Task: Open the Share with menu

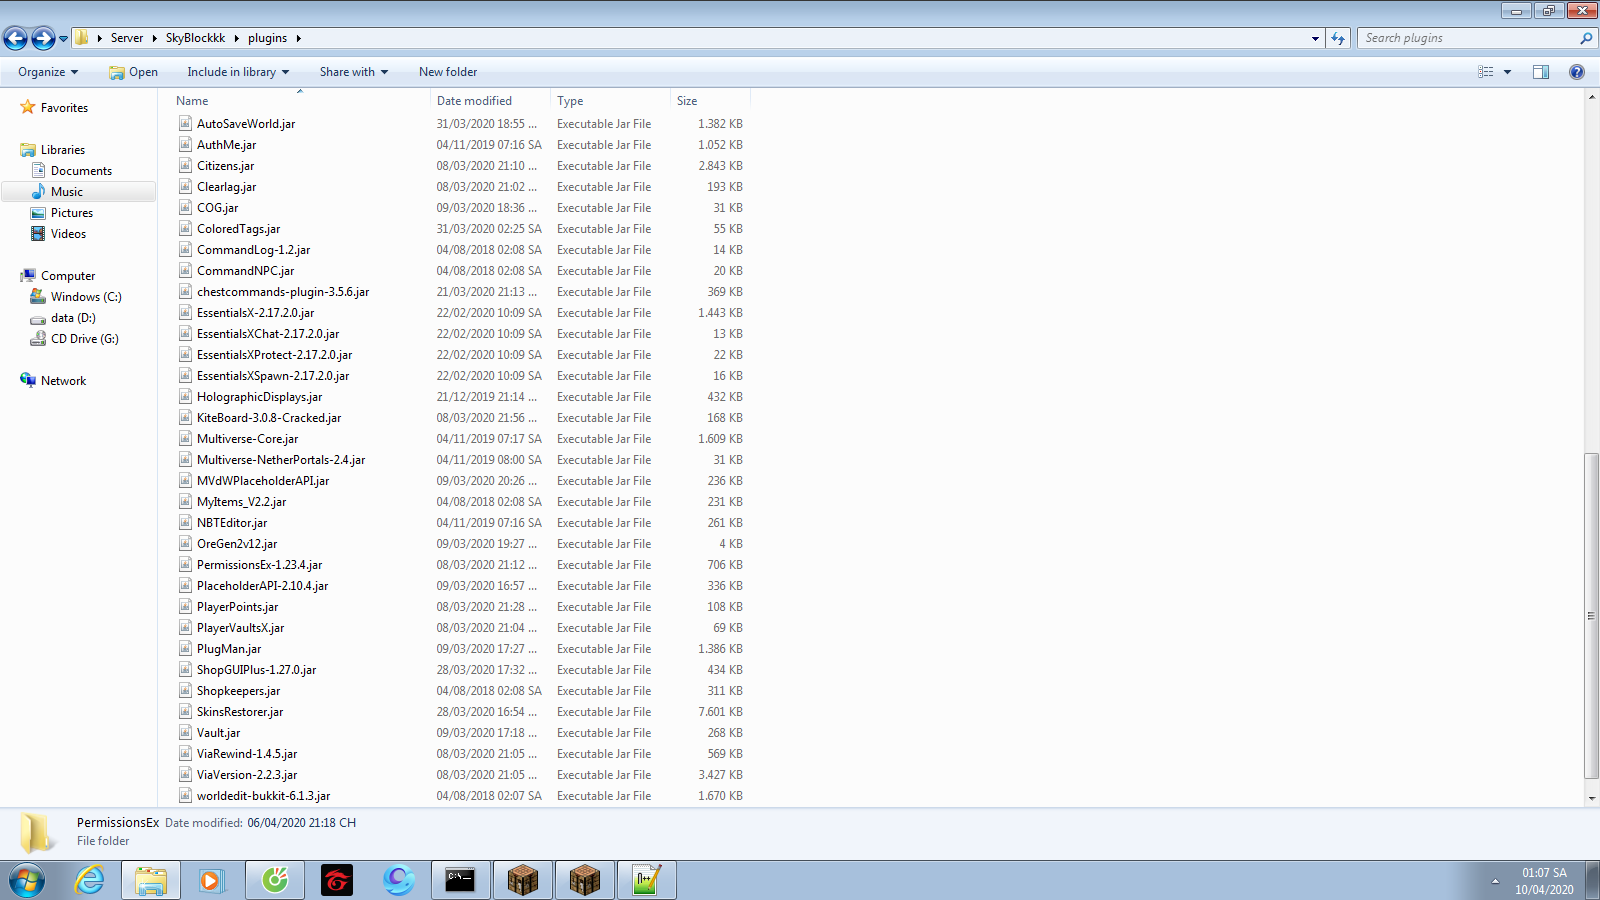Action: [x=354, y=72]
